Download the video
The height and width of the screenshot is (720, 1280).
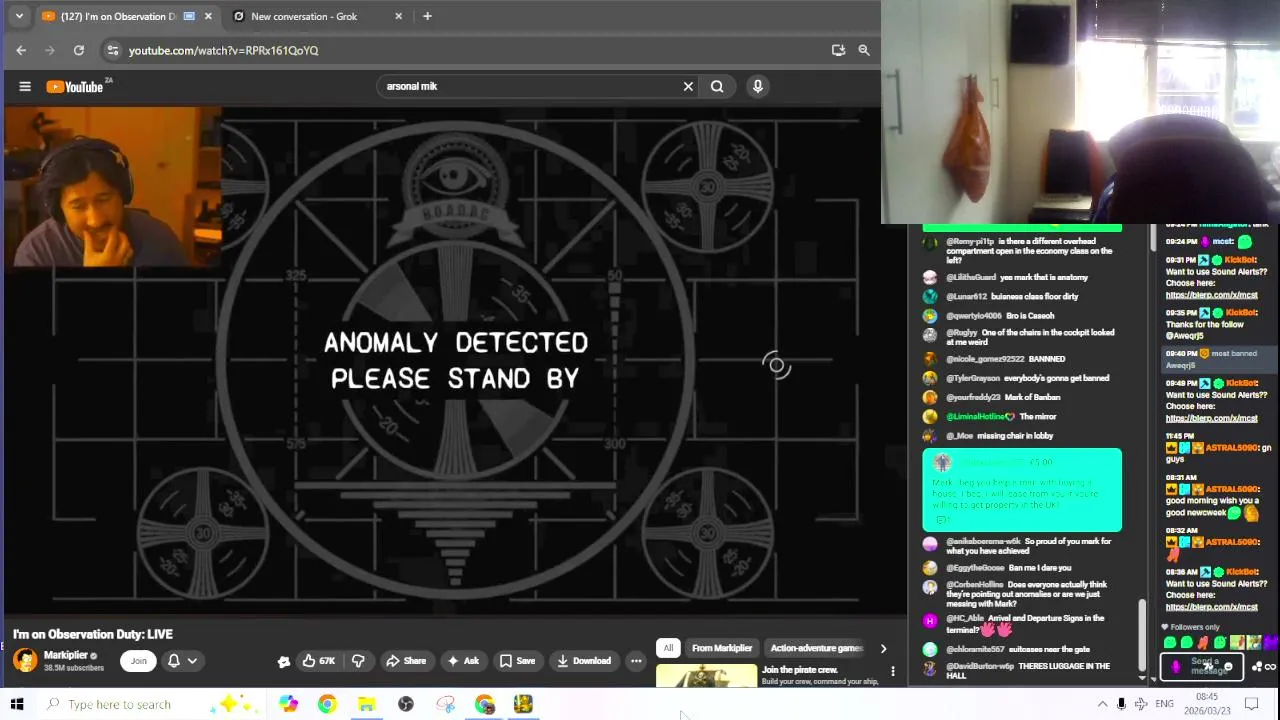tap(584, 661)
